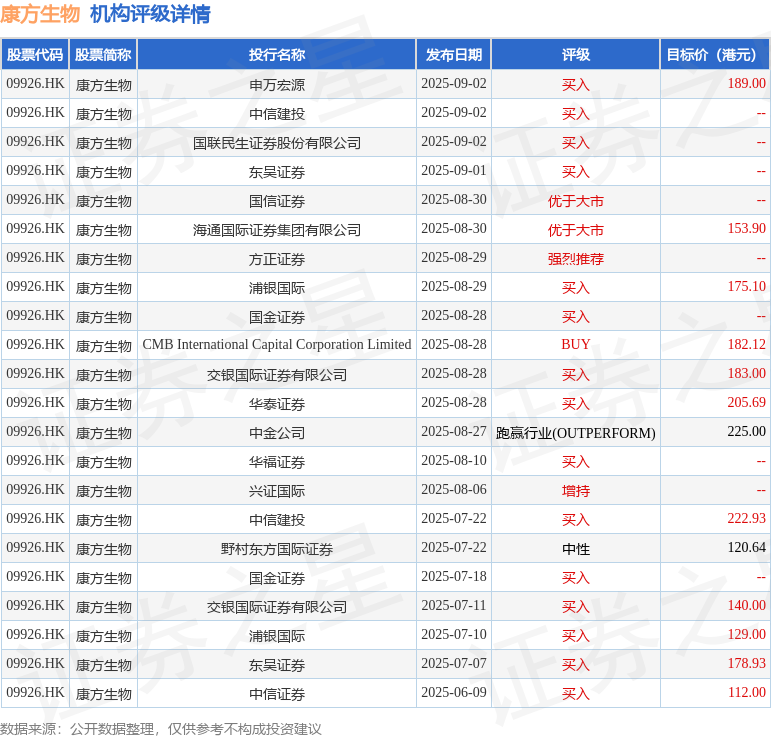
Task: Click the 华福证券 broker cell
Action: point(277,462)
